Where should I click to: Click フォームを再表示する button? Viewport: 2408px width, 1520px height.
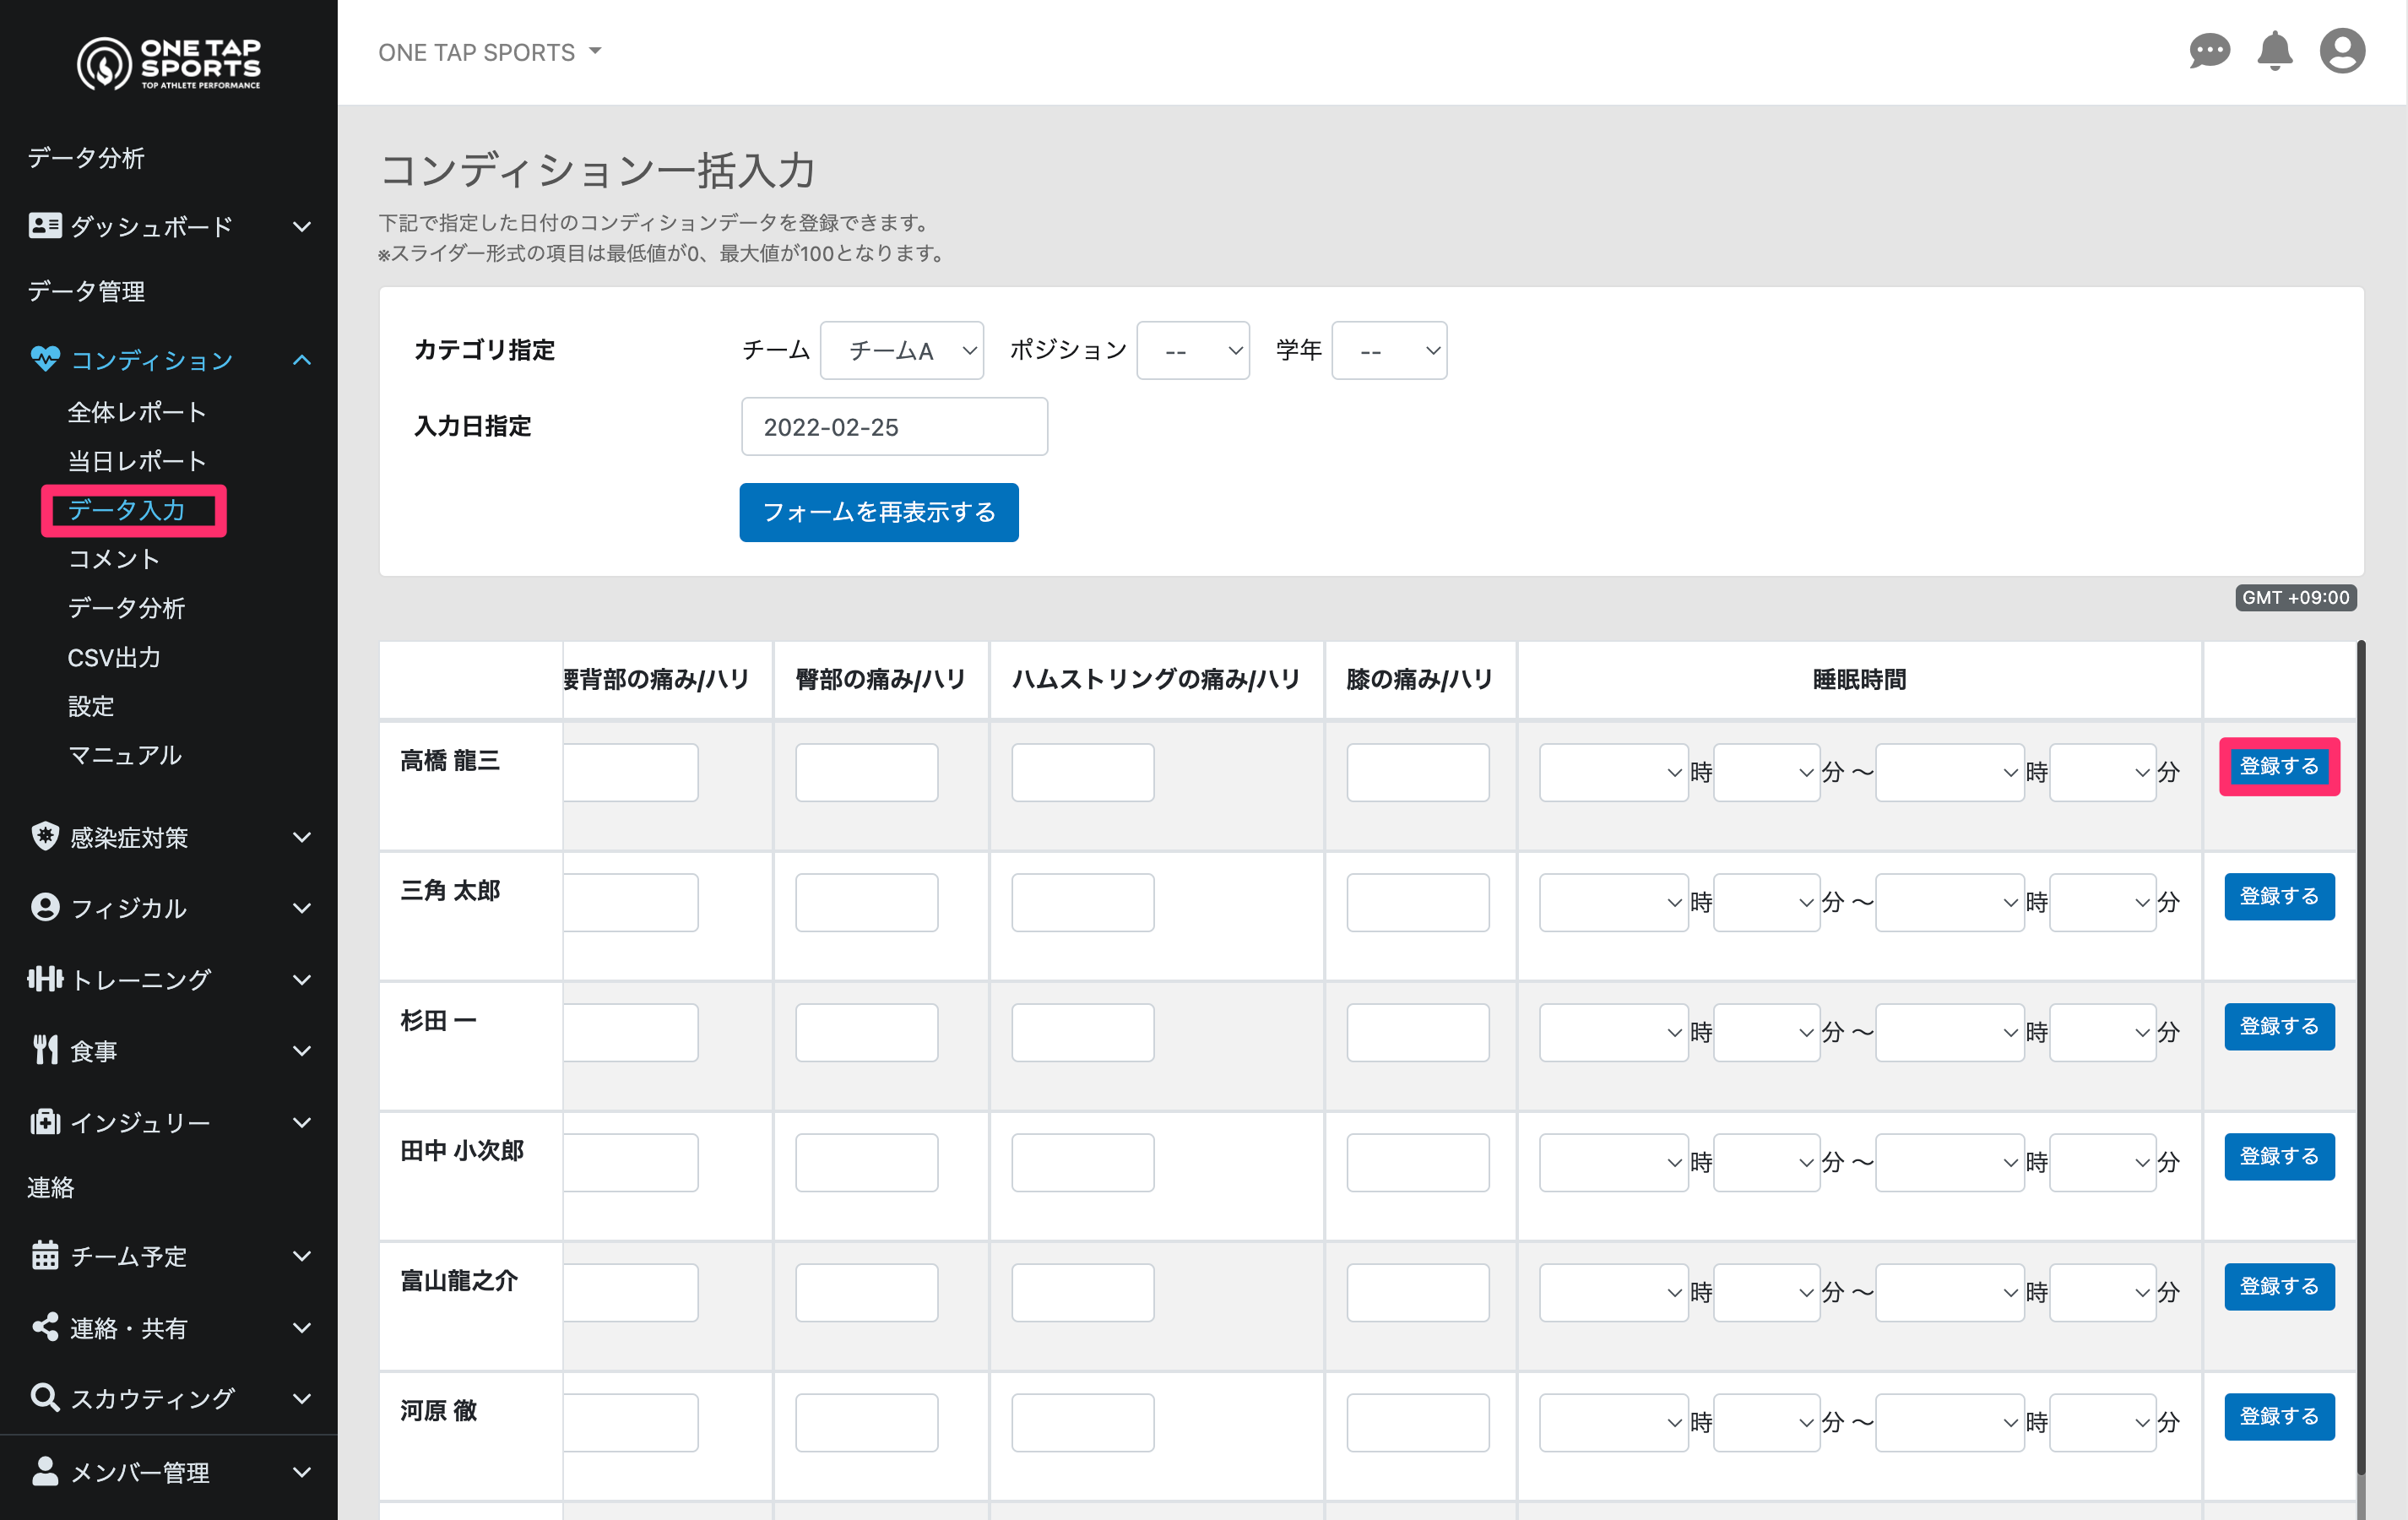[x=879, y=512]
